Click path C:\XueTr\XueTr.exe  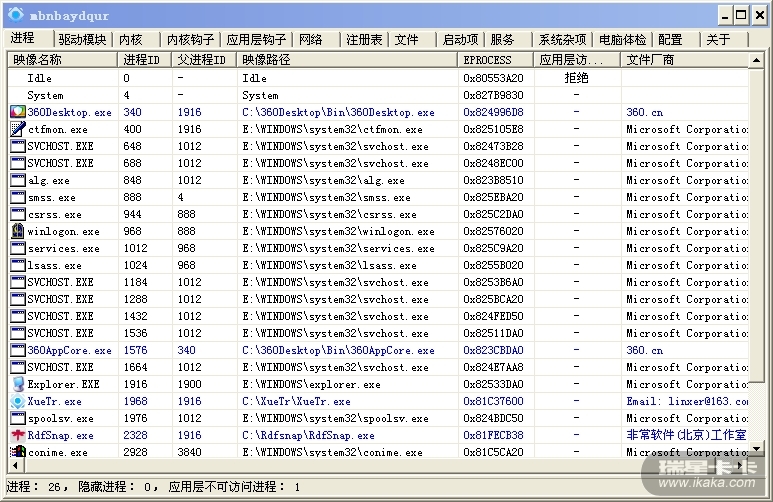tap(296, 401)
